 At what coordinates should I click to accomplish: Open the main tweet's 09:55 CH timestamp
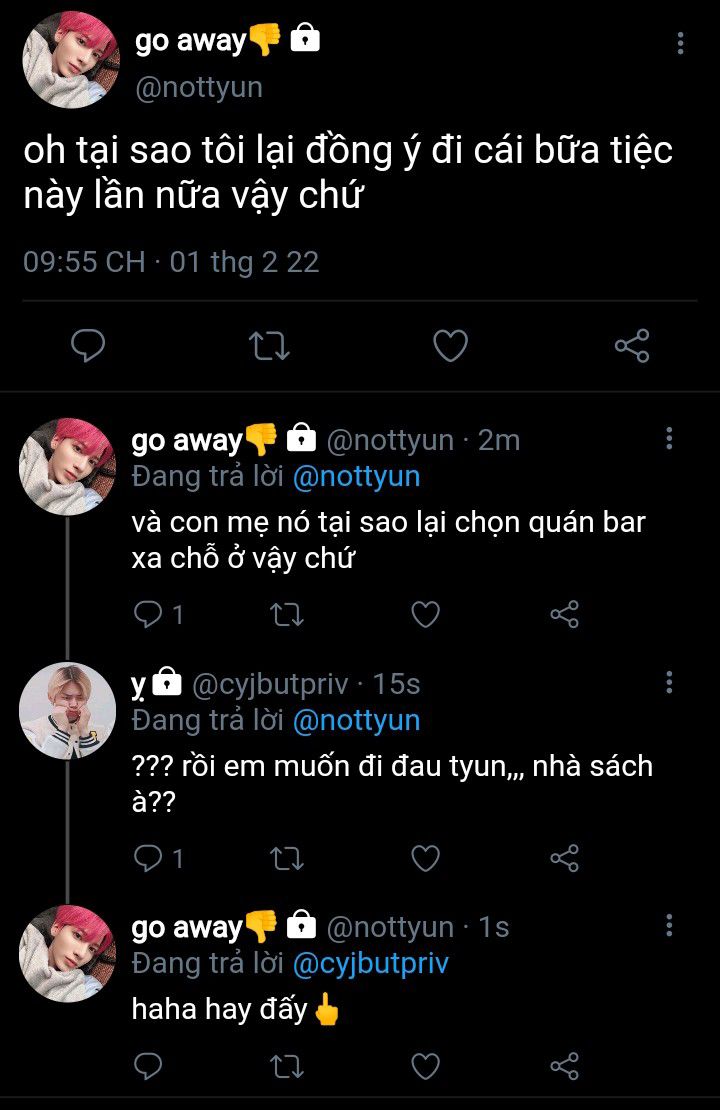84,262
